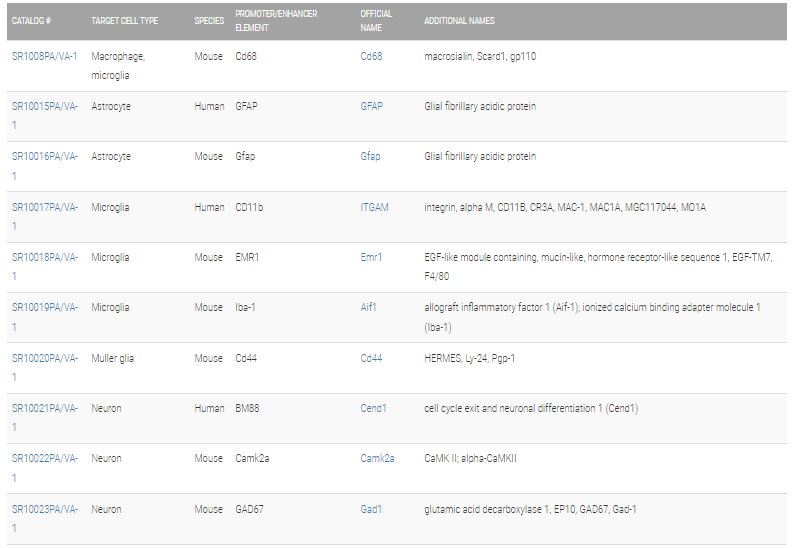Follow the human GFAP official name link
801x548 pixels.
(x=371, y=106)
